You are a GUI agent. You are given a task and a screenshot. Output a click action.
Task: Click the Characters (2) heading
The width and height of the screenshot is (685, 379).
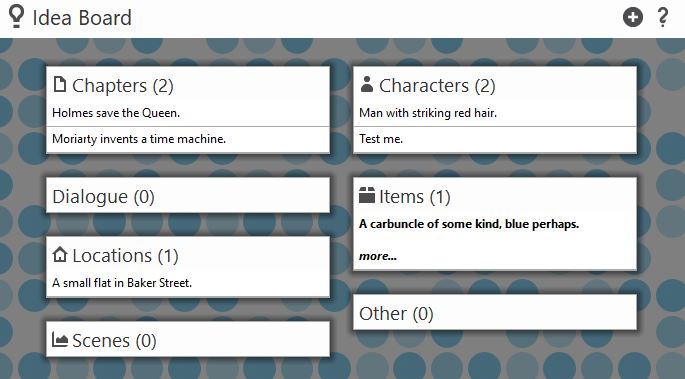[437, 86]
